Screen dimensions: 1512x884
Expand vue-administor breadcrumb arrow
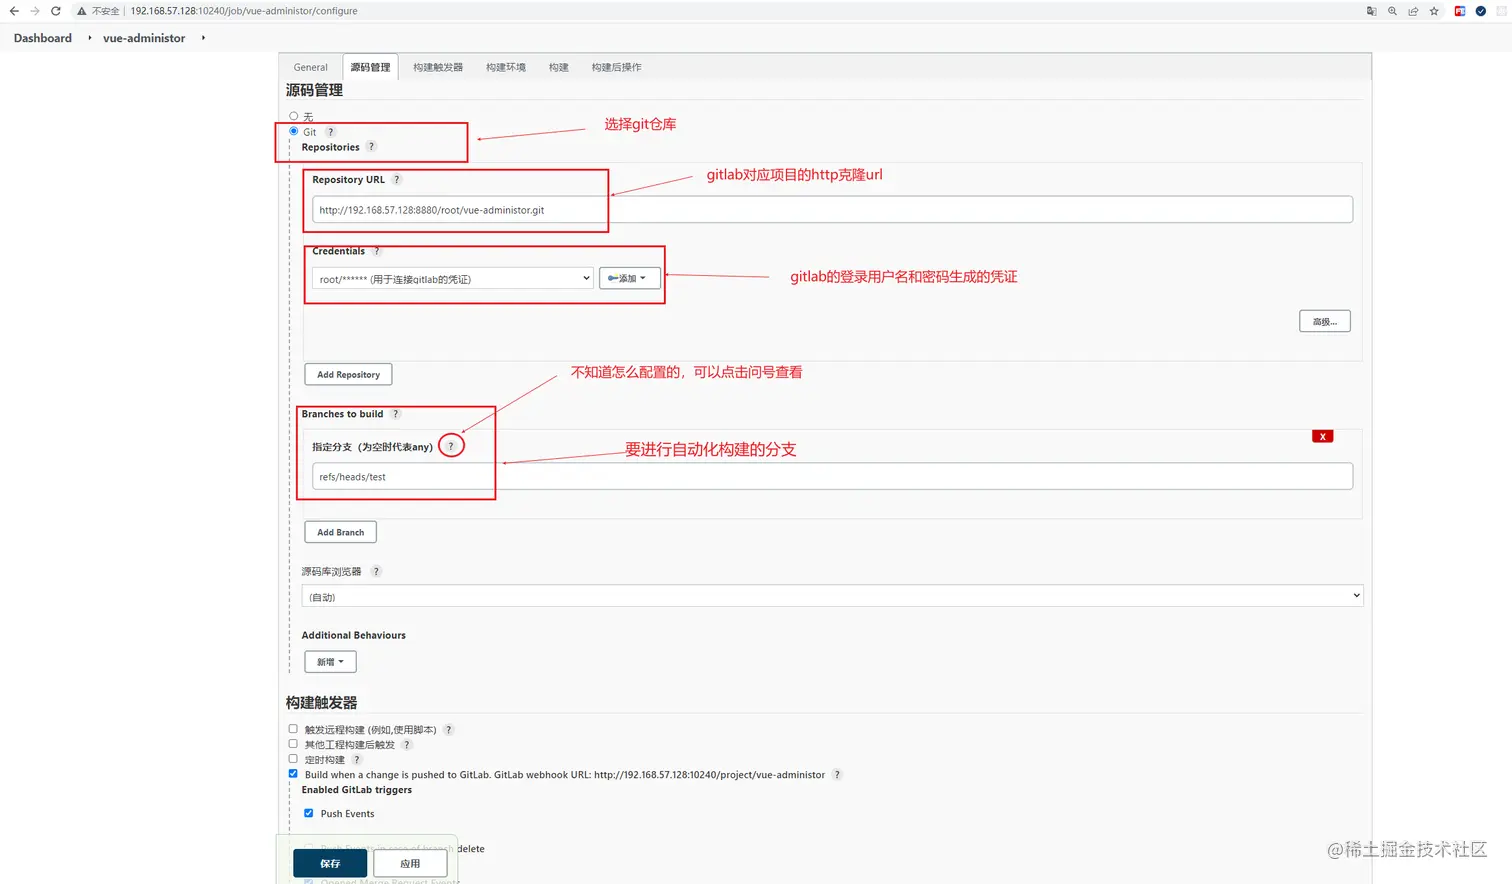point(203,38)
